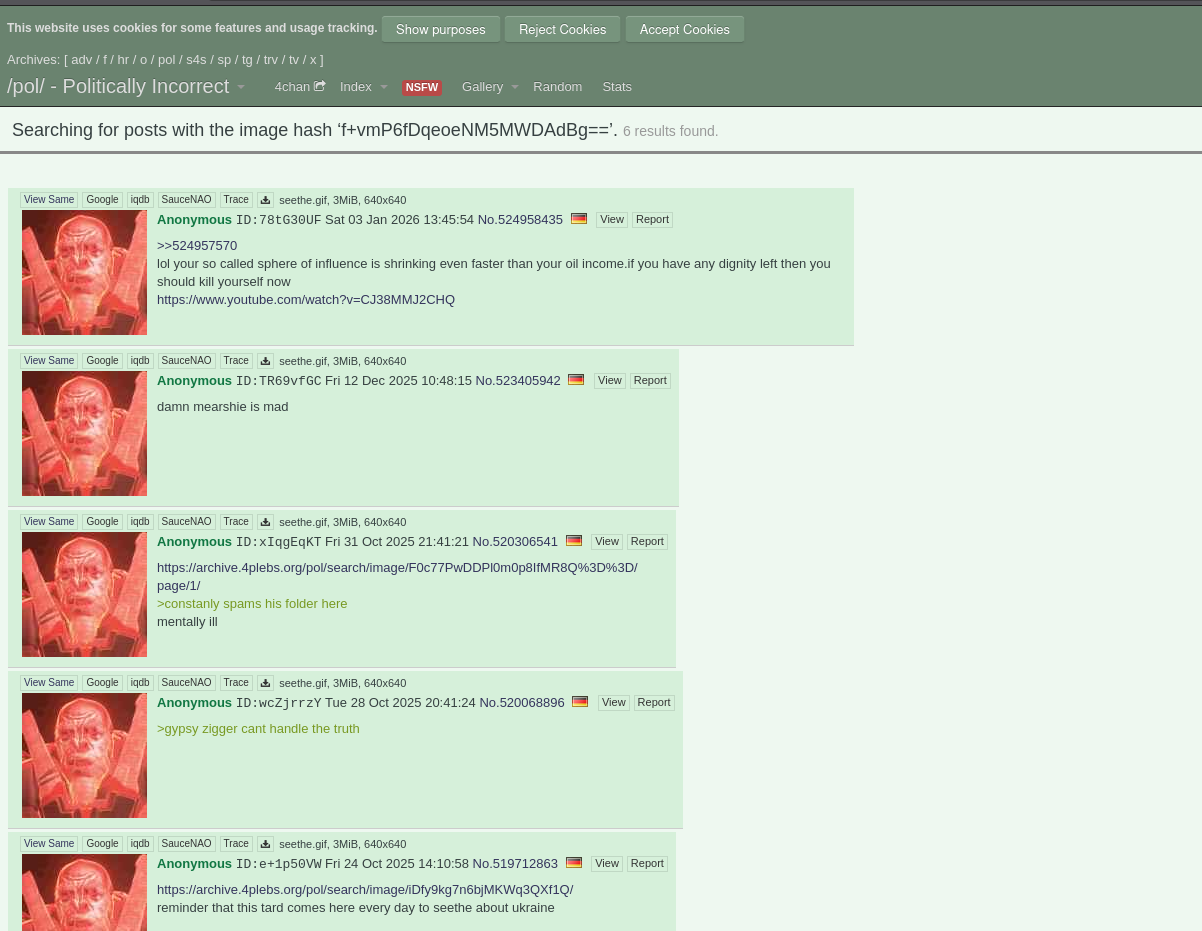This screenshot has height=931, width=1202.
Task: Follow quote link >>524957570
Action: (197, 246)
